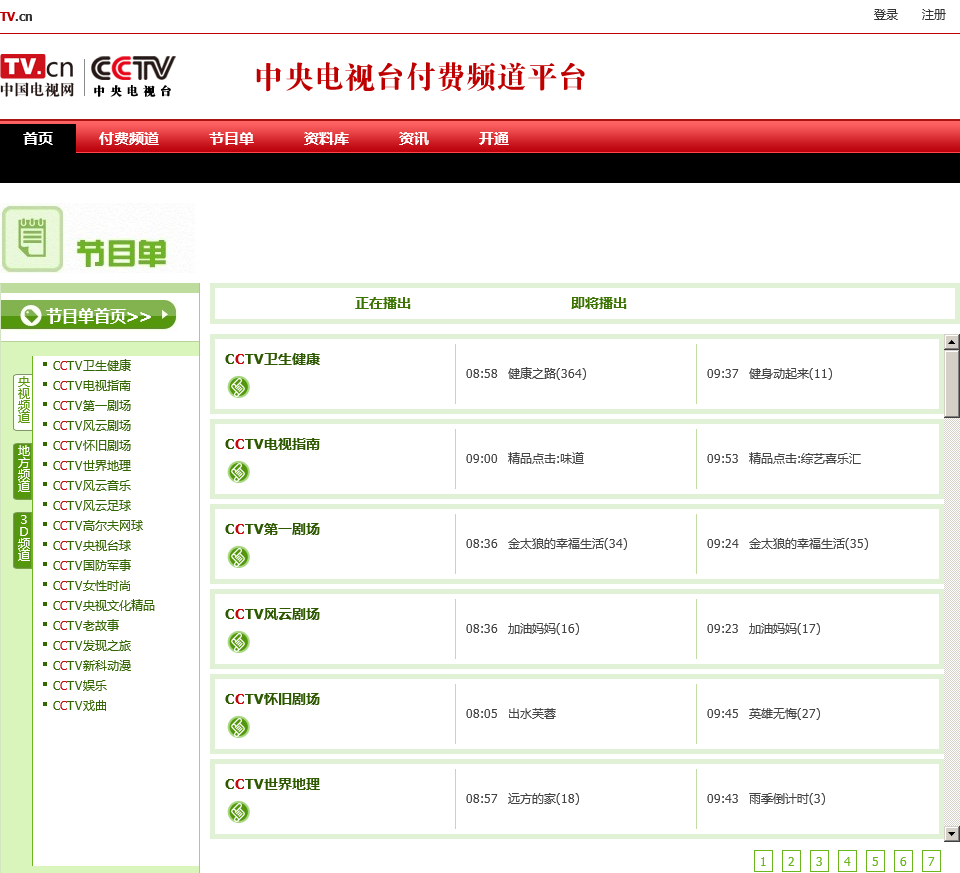Click CCTV卫生健康 channel title in schedule
Viewport: 960px width, 873px height.
[272, 359]
